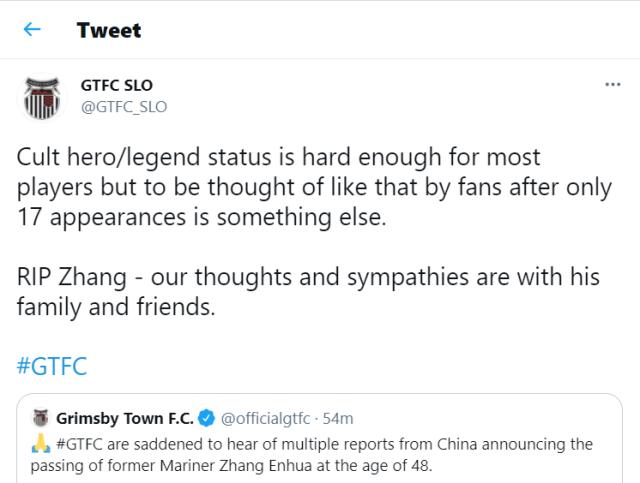Click the small Grimsby Town F.C. crest
This screenshot has height=483, width=640.
pos(41,416)
